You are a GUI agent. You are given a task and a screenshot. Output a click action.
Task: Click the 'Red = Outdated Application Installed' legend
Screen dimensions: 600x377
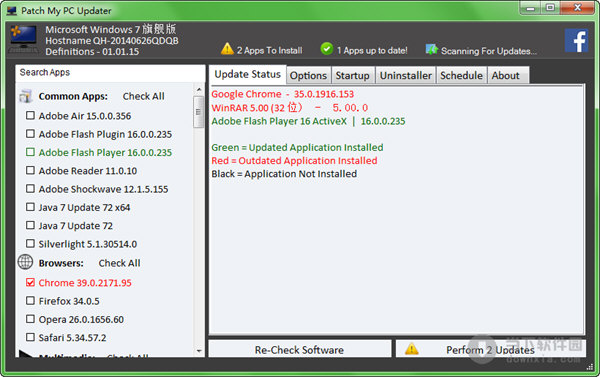tap(294, 161)
